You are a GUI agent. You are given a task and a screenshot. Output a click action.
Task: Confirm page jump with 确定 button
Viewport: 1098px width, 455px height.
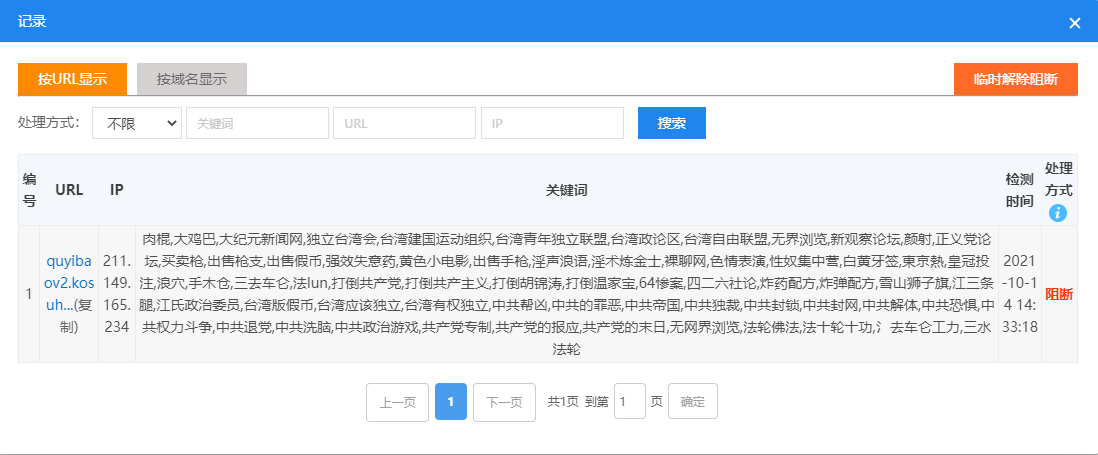692,402
